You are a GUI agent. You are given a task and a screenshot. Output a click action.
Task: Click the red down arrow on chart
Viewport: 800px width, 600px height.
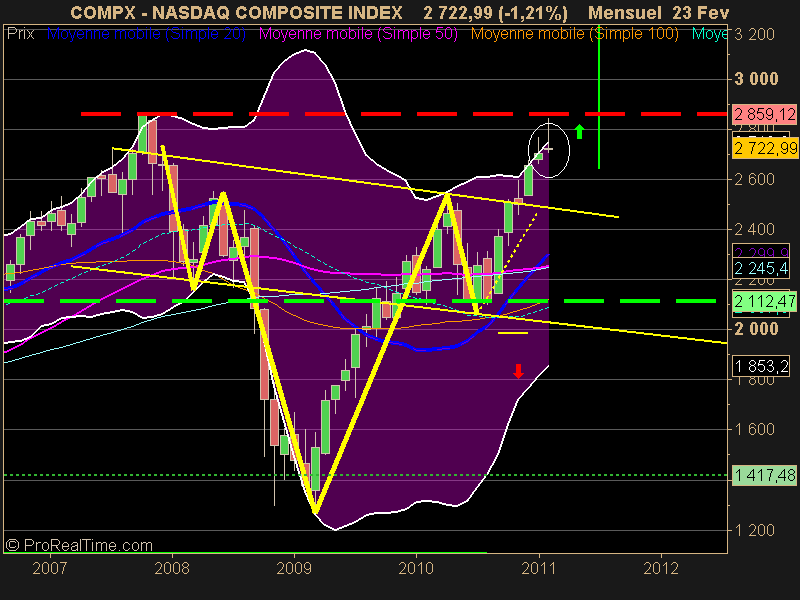coord(518,371)
